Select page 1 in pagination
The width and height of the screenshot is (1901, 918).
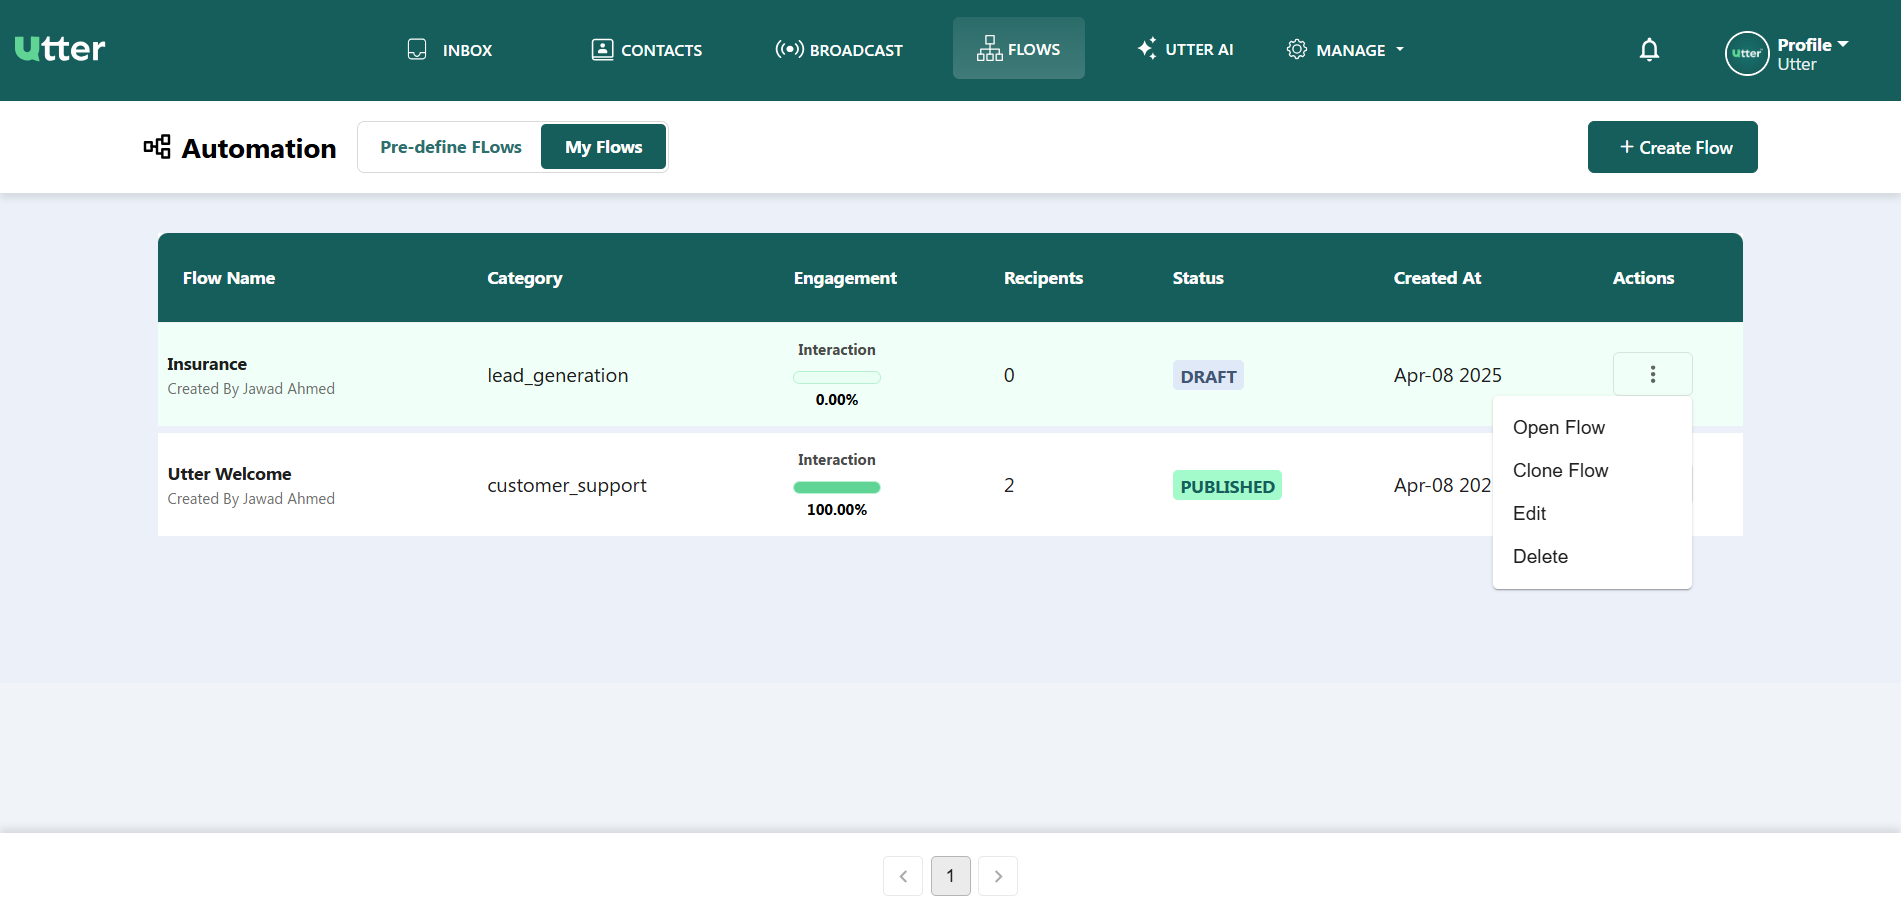pyautogui.click(x=950, y=876)
